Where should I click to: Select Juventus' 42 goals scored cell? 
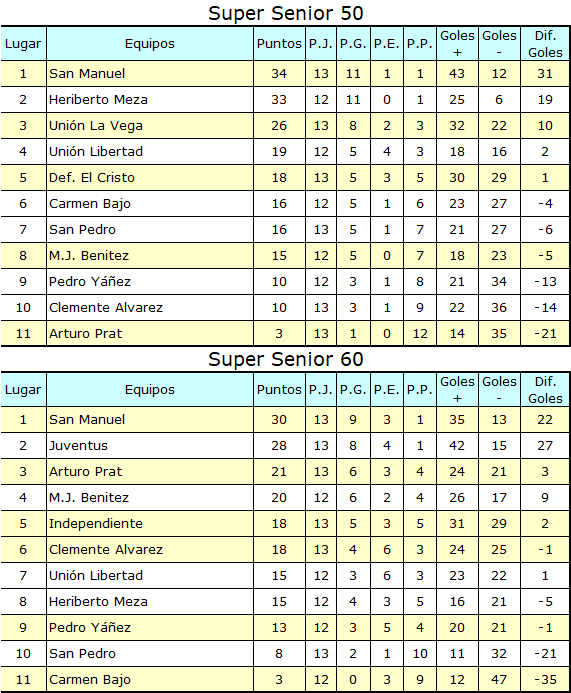point(457,446)
